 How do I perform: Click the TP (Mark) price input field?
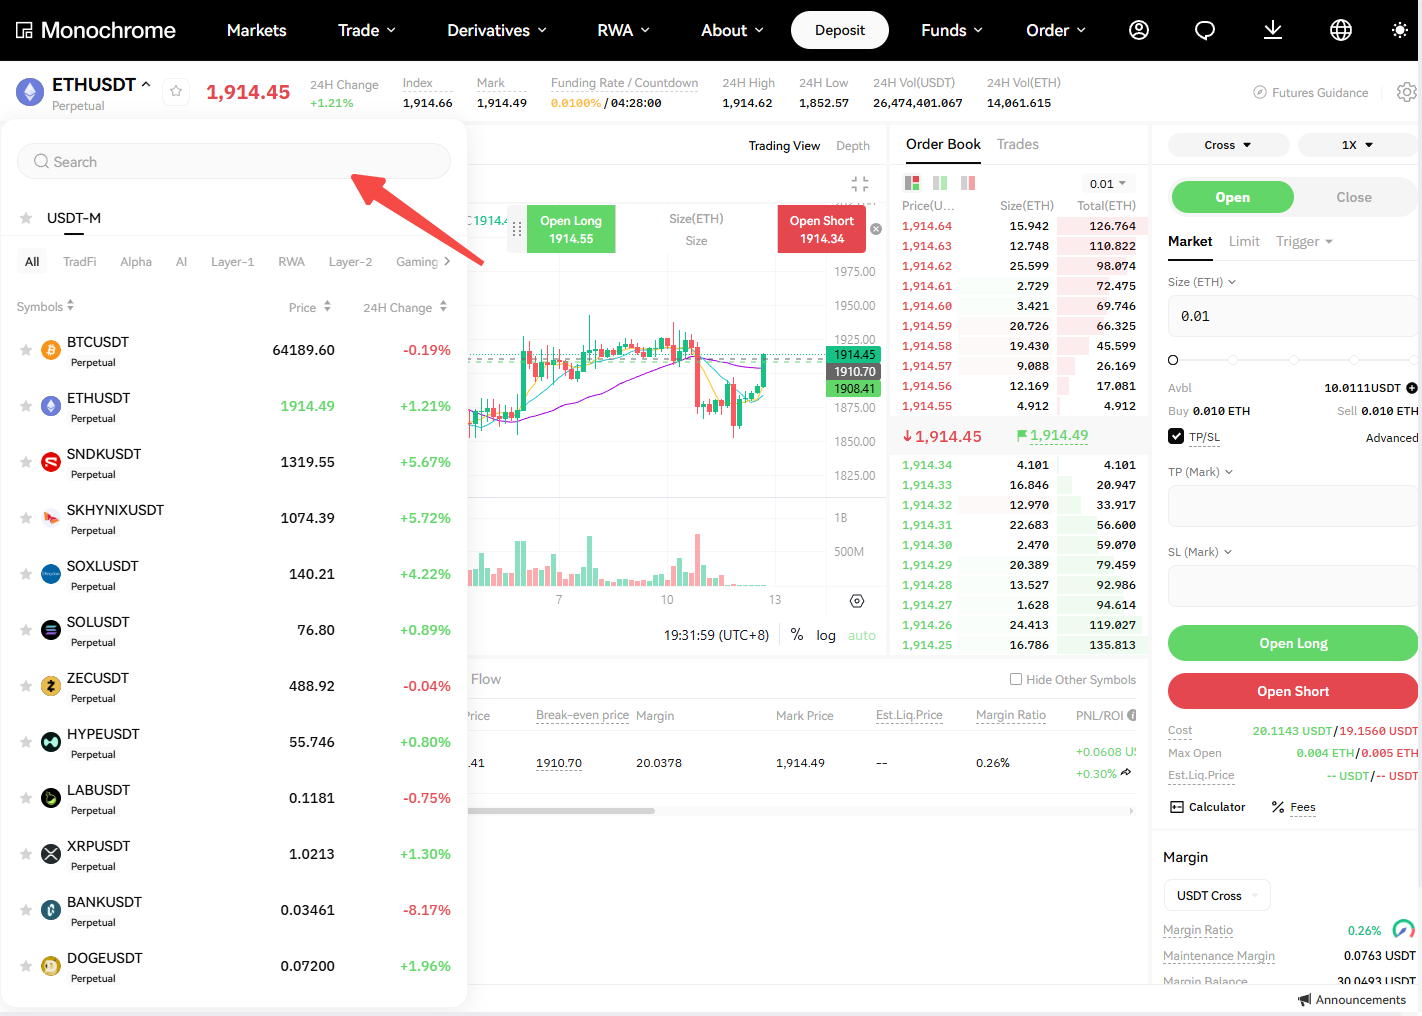coord(1293,506)
